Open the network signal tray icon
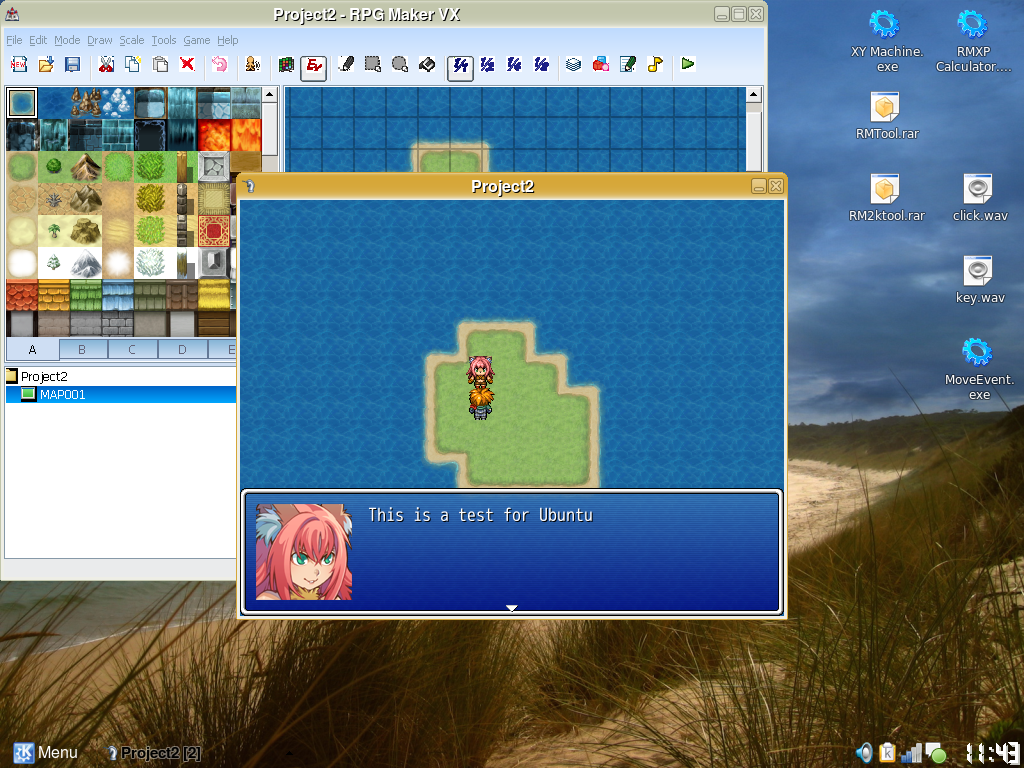 click(x=912, y=753)
